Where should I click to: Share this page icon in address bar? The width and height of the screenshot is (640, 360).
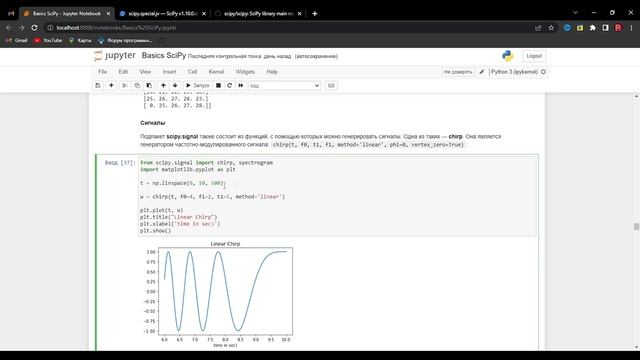coord(538,28)
